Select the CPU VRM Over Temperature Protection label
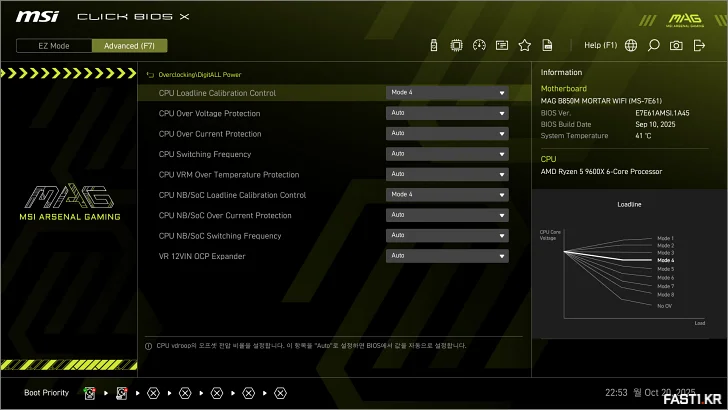Viewport: 728px width, 410px height. pos(229,175)
